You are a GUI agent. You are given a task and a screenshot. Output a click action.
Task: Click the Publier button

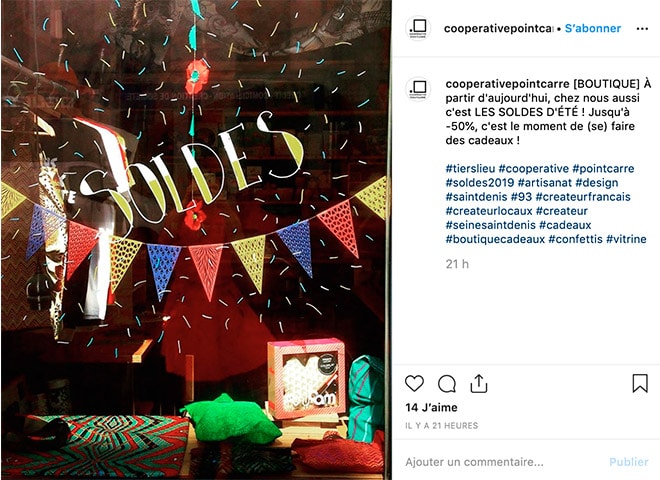(628, 462)
